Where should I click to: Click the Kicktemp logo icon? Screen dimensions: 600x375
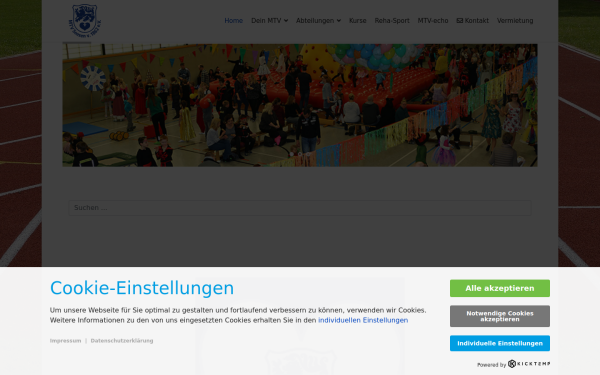512,364
